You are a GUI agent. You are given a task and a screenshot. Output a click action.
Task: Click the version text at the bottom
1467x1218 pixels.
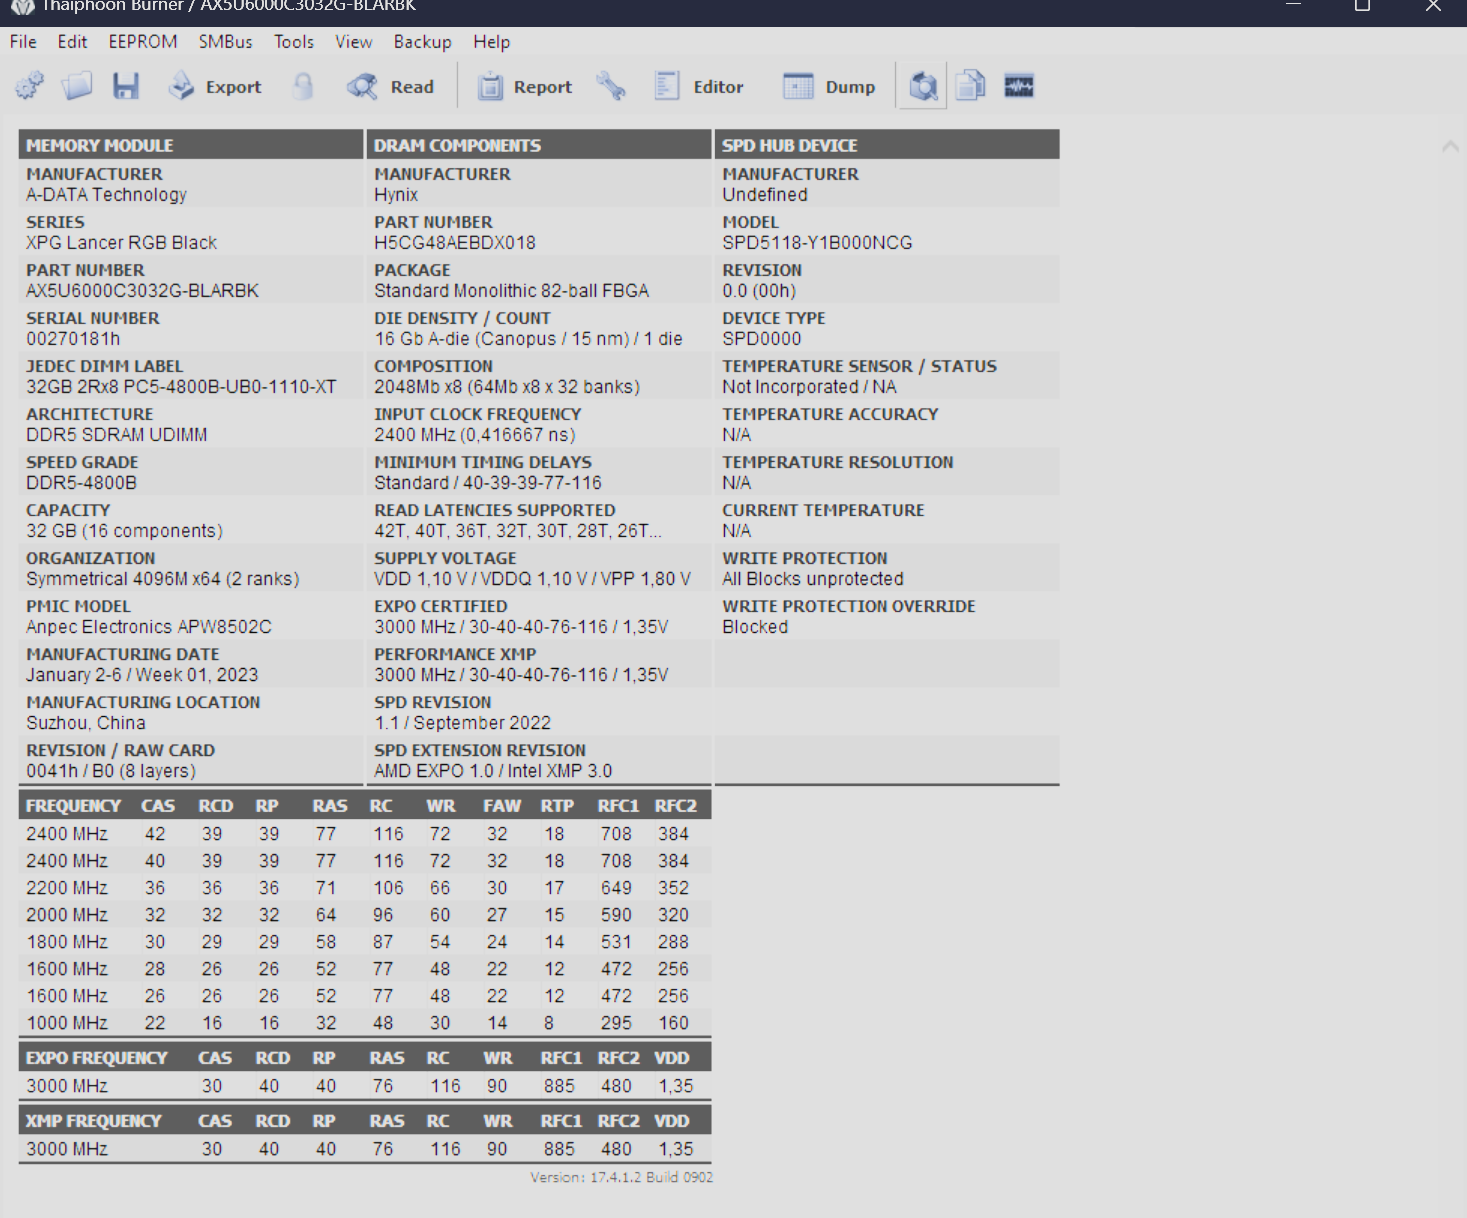pos(621,1177)
